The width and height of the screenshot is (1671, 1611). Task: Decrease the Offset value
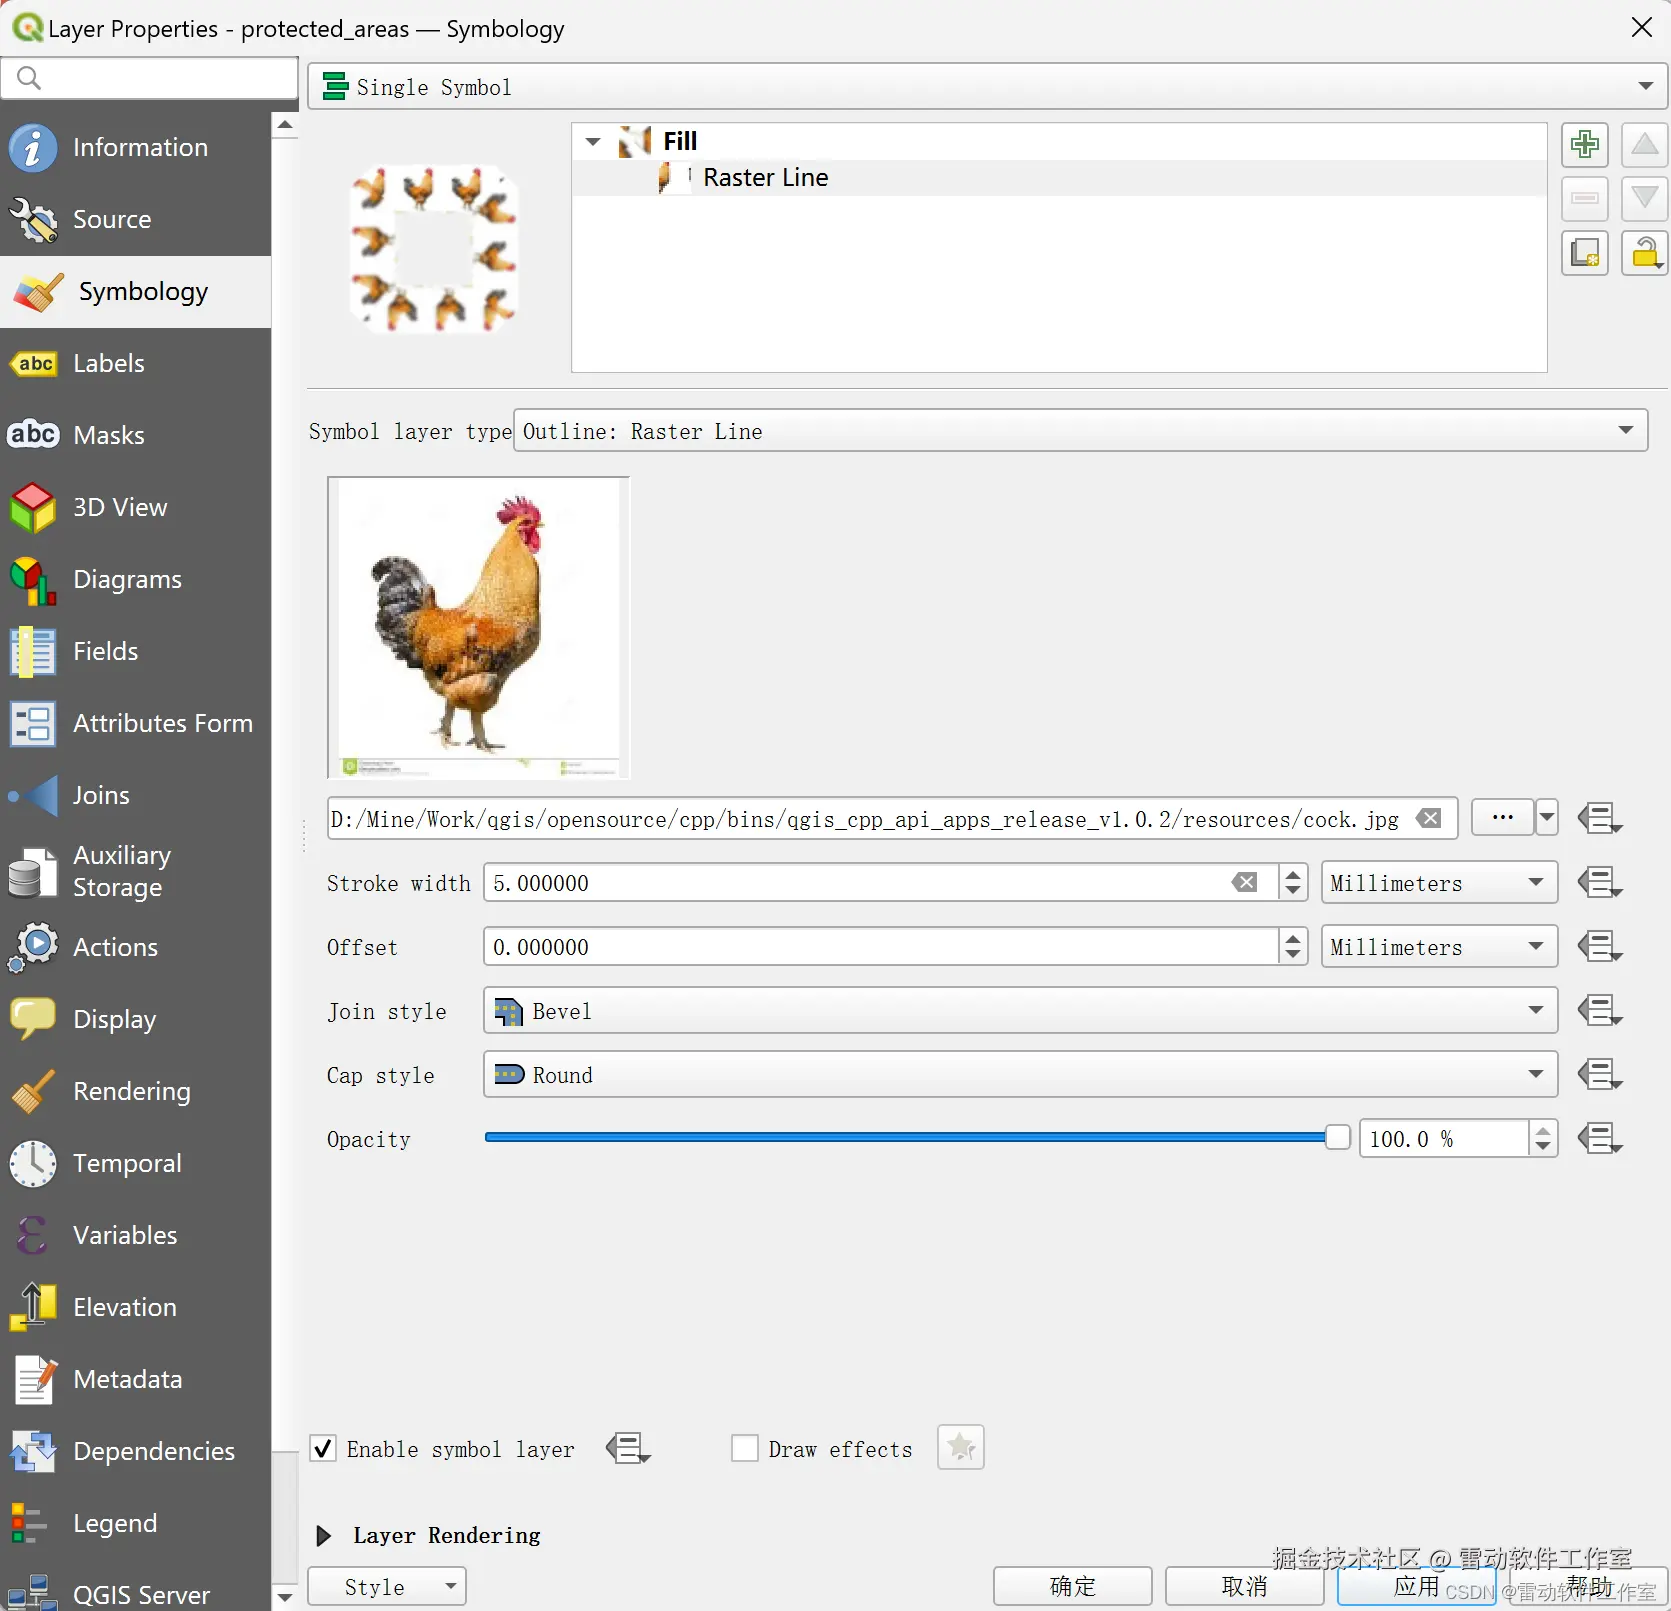[1293, 956]
